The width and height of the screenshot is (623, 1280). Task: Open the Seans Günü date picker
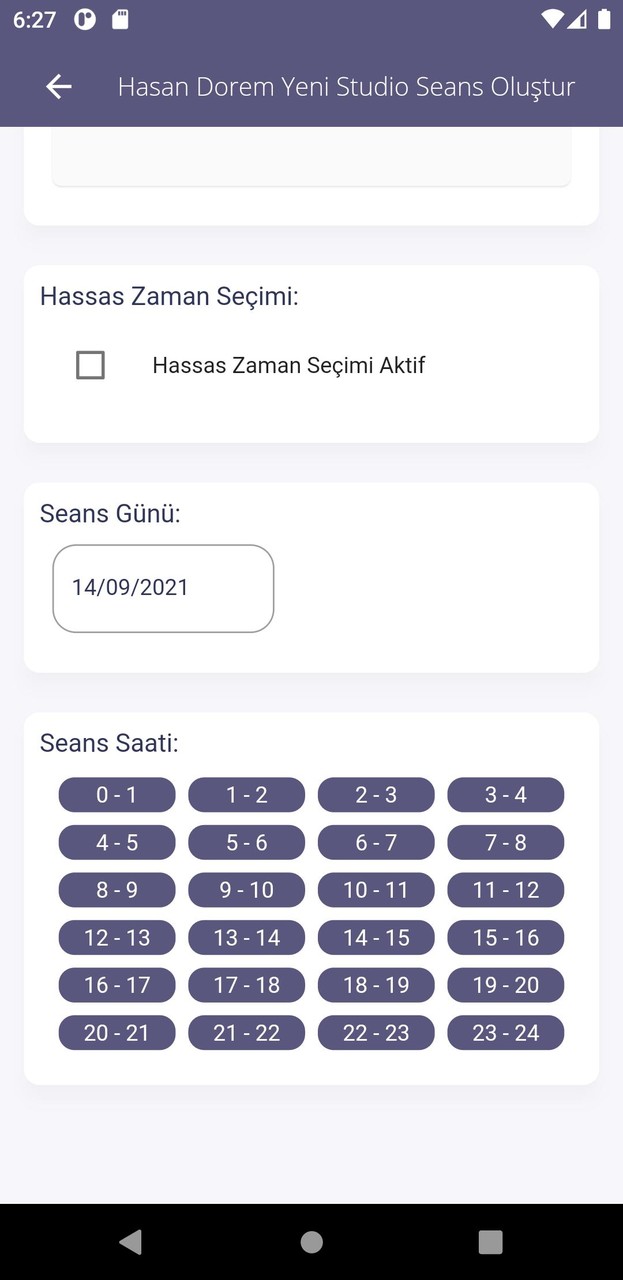pyautogui.click(x=163, y=588)
